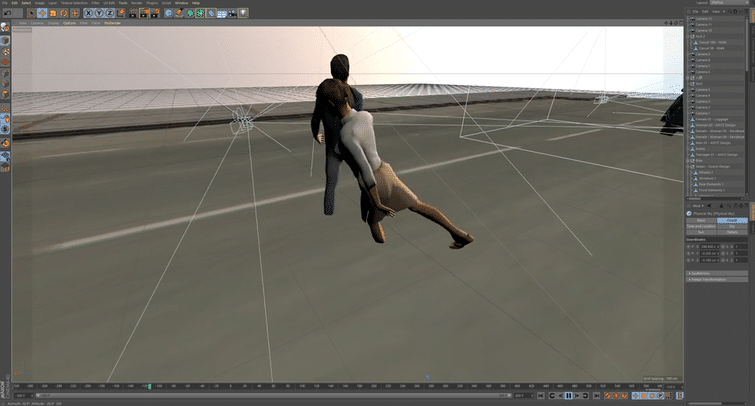Click the Model mode icon
This screenshot has height=406, width=755.
point(5,40)
